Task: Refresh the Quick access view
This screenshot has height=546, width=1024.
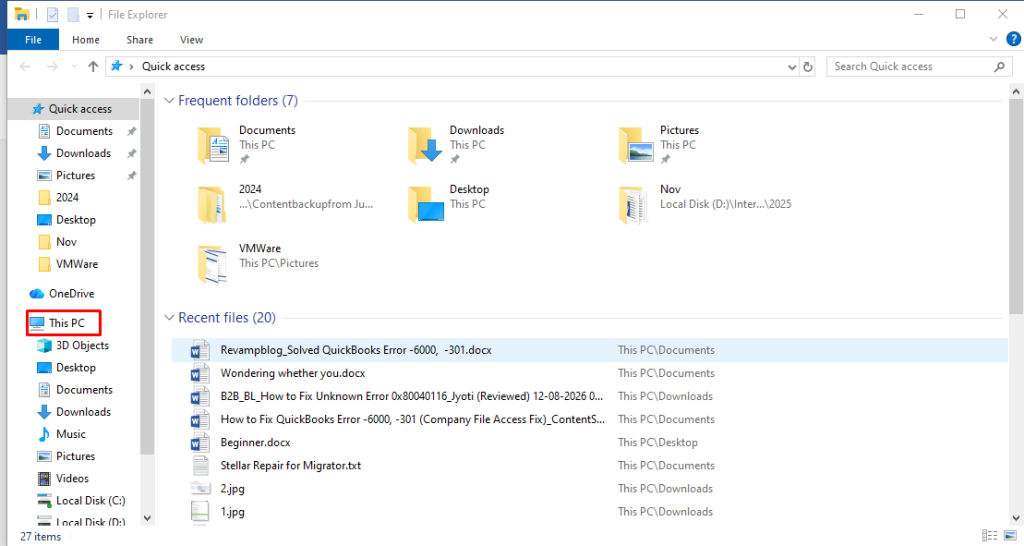Action: point(808,67)
